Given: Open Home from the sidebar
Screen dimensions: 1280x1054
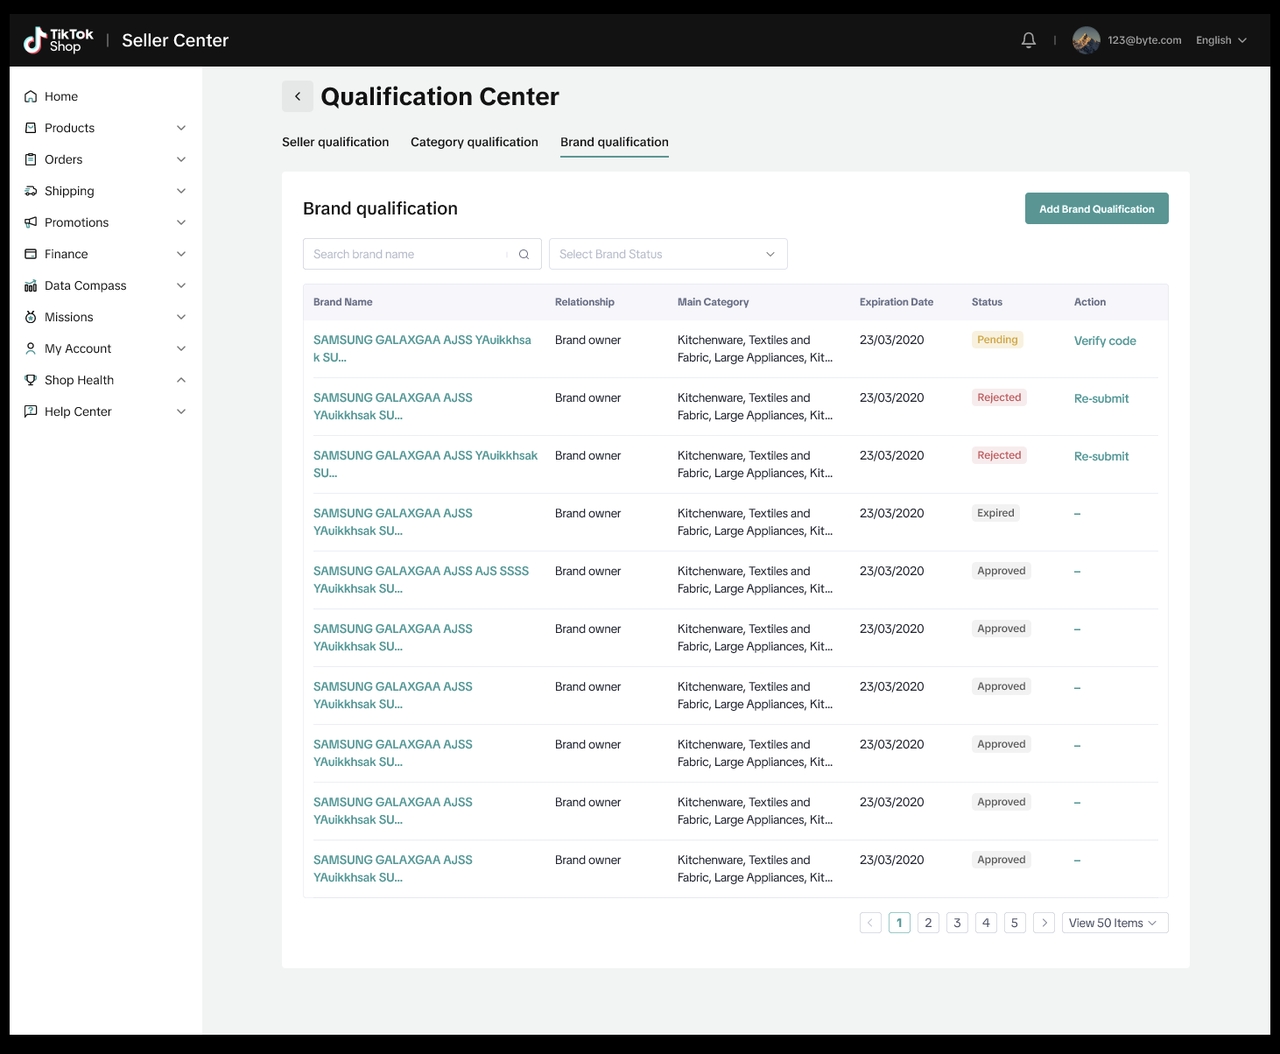Looking at the screenshot, I should [61, 97].
